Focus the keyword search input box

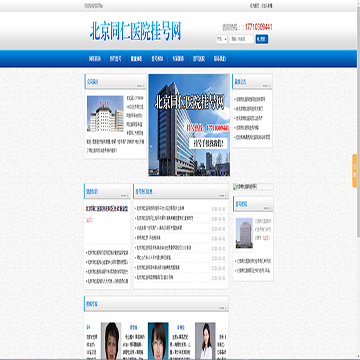(241, 39)
